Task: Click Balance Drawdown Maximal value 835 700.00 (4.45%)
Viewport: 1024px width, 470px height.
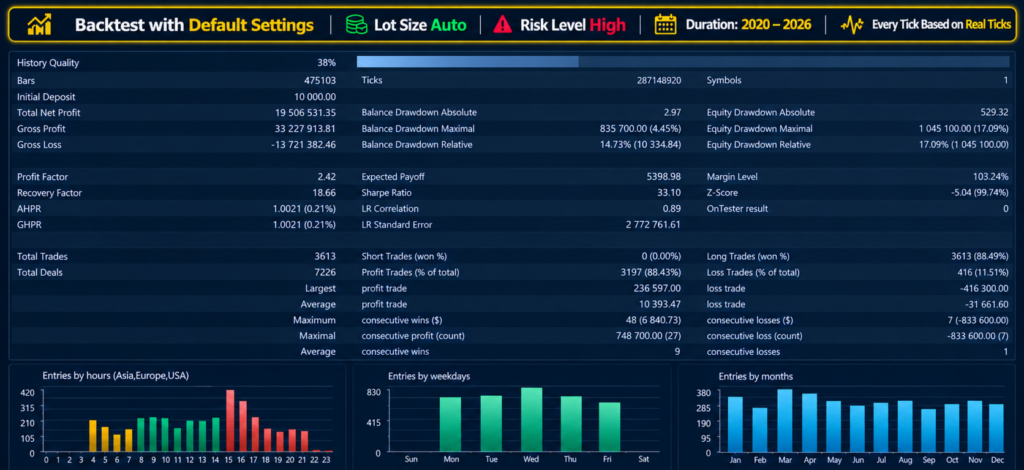Action: 640,129
